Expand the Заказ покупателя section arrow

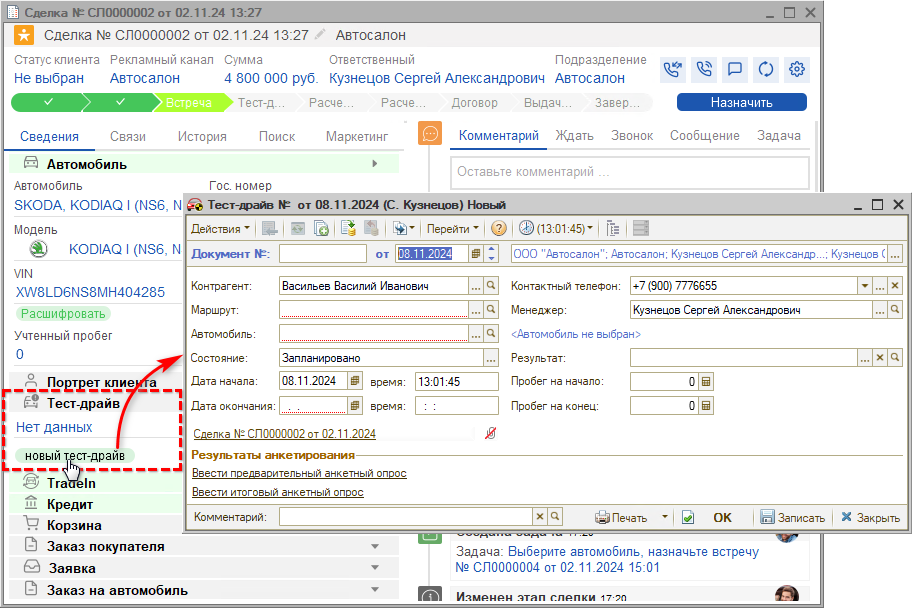point(375,546)
